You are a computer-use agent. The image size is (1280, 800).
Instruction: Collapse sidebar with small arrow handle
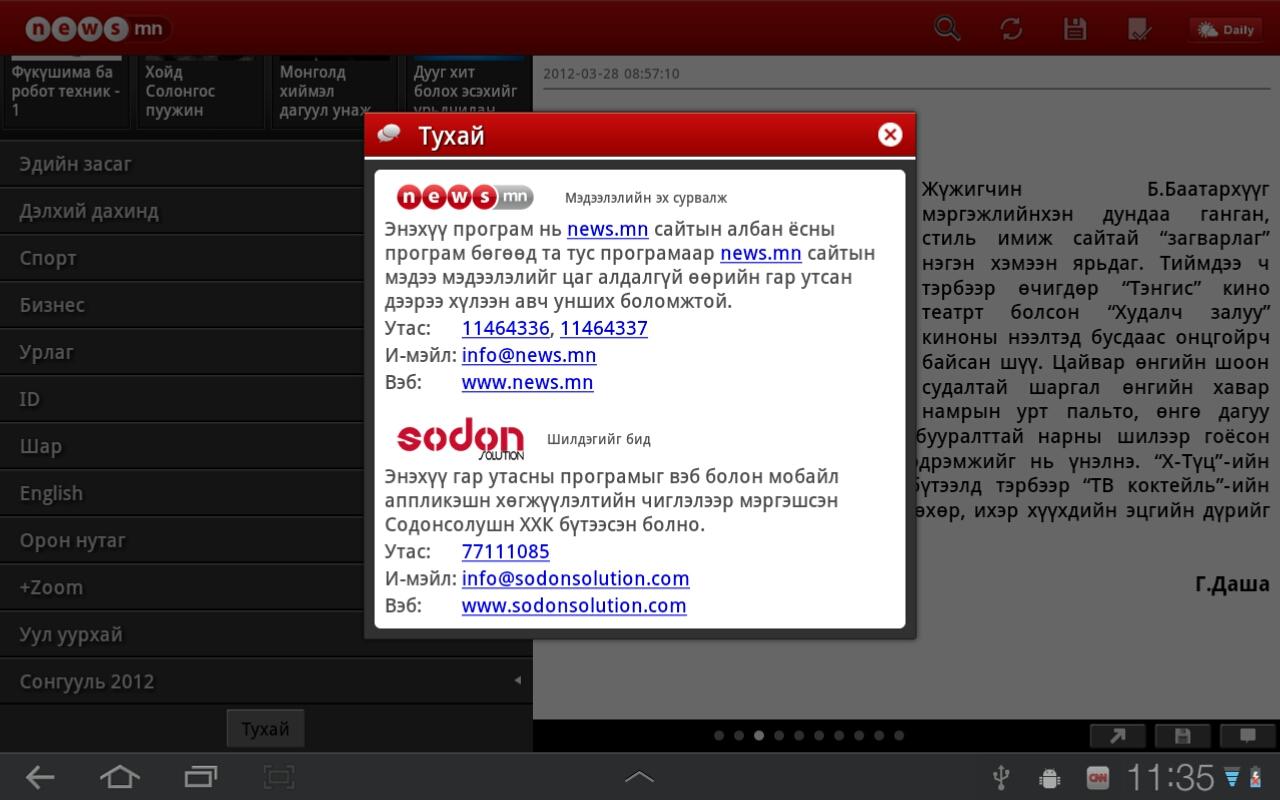[x=517, y=680]
